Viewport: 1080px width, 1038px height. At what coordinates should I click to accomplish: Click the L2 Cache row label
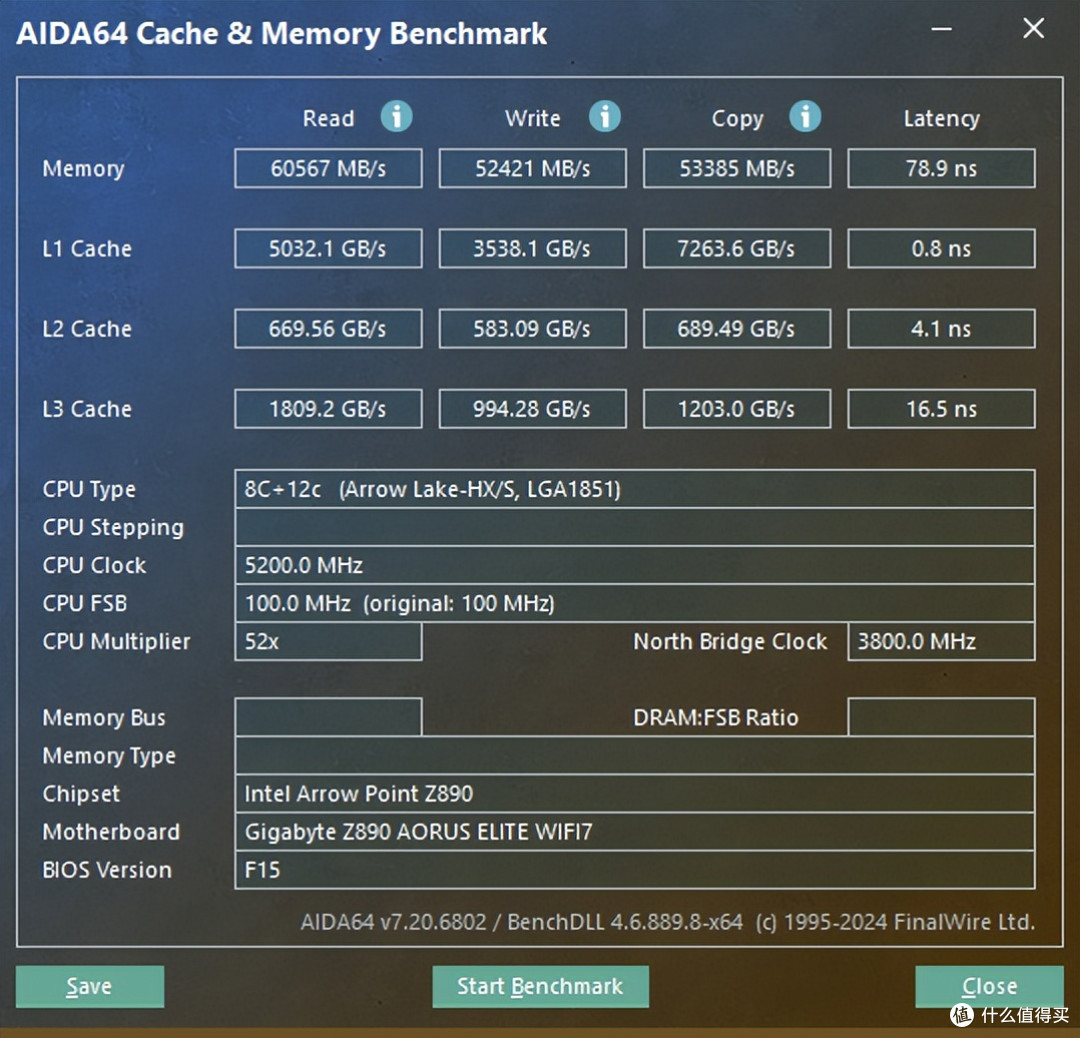tap(87, 329)
